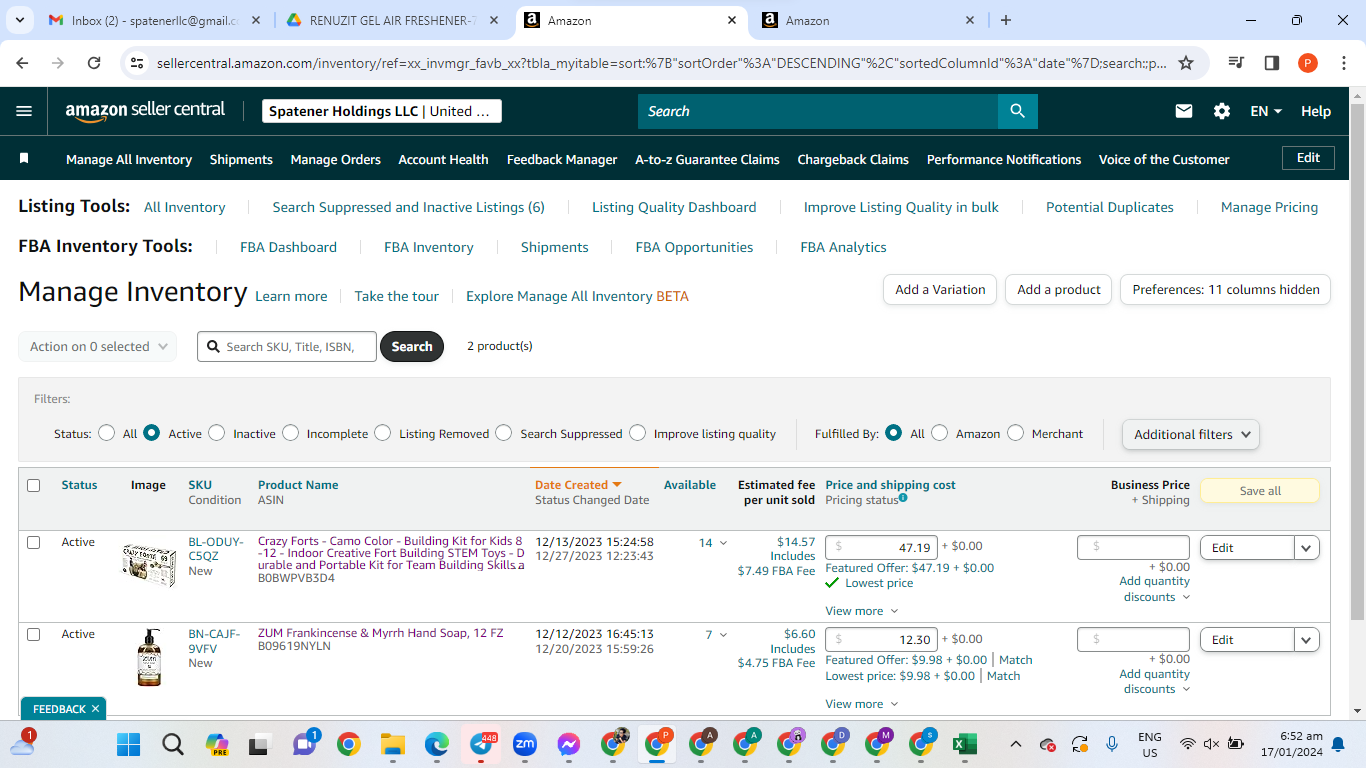The image size is (1366, 768).
Task: Open the browser side panel icon
Action: pos(1272,63)
